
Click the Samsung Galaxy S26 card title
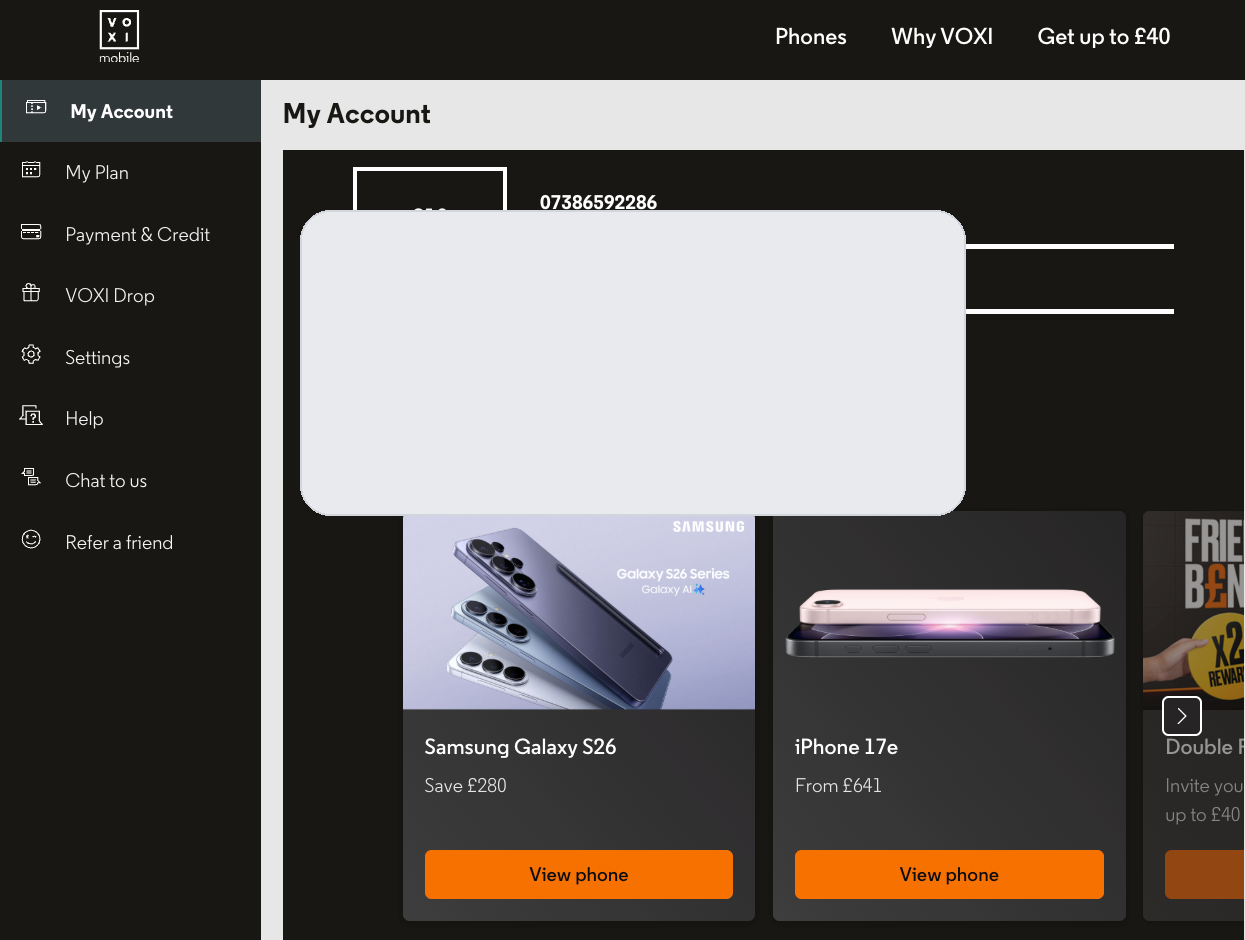520,747
